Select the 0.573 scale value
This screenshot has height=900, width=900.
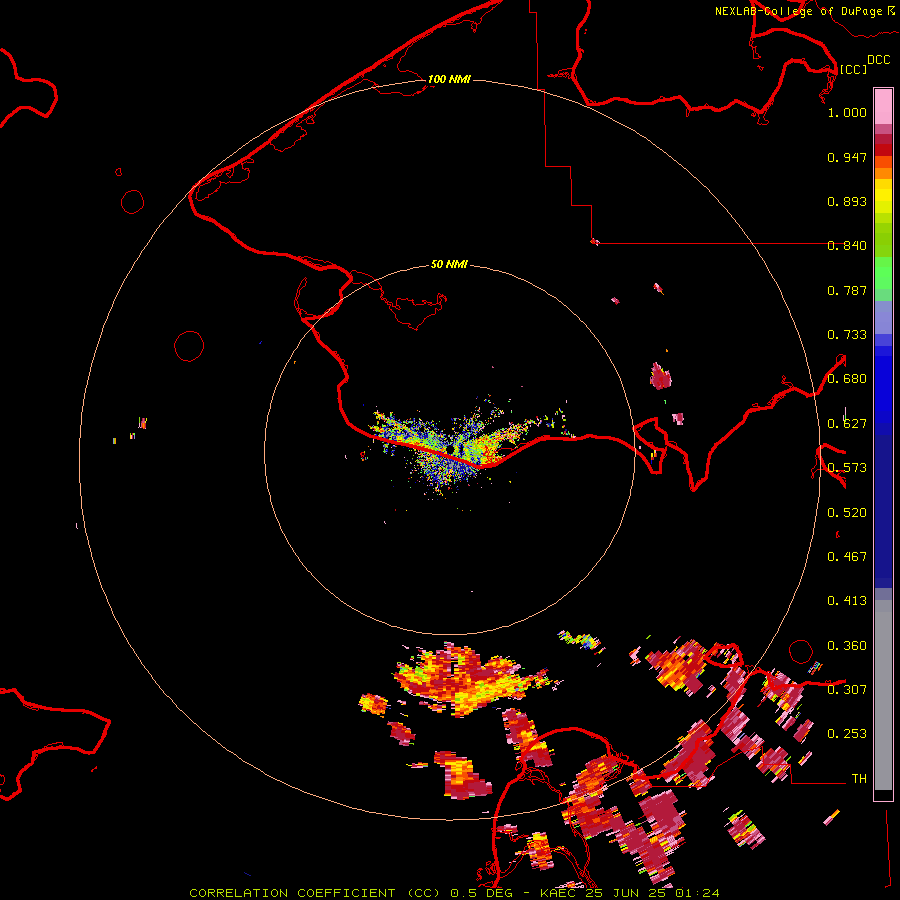point(847,468)
